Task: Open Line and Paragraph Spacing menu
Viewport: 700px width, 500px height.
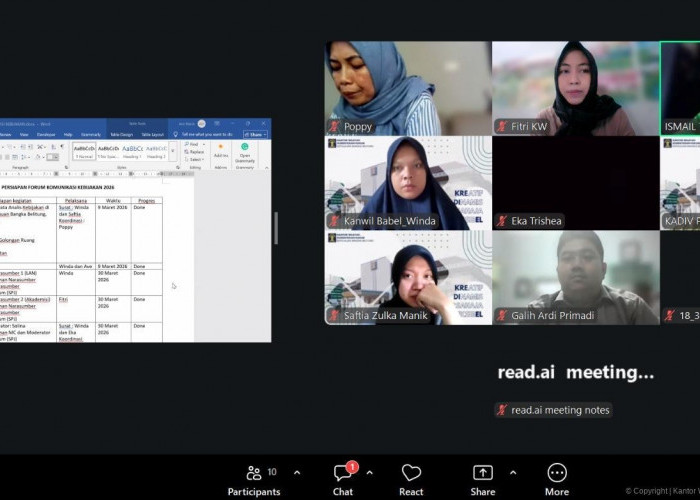Action: (25, 157)
